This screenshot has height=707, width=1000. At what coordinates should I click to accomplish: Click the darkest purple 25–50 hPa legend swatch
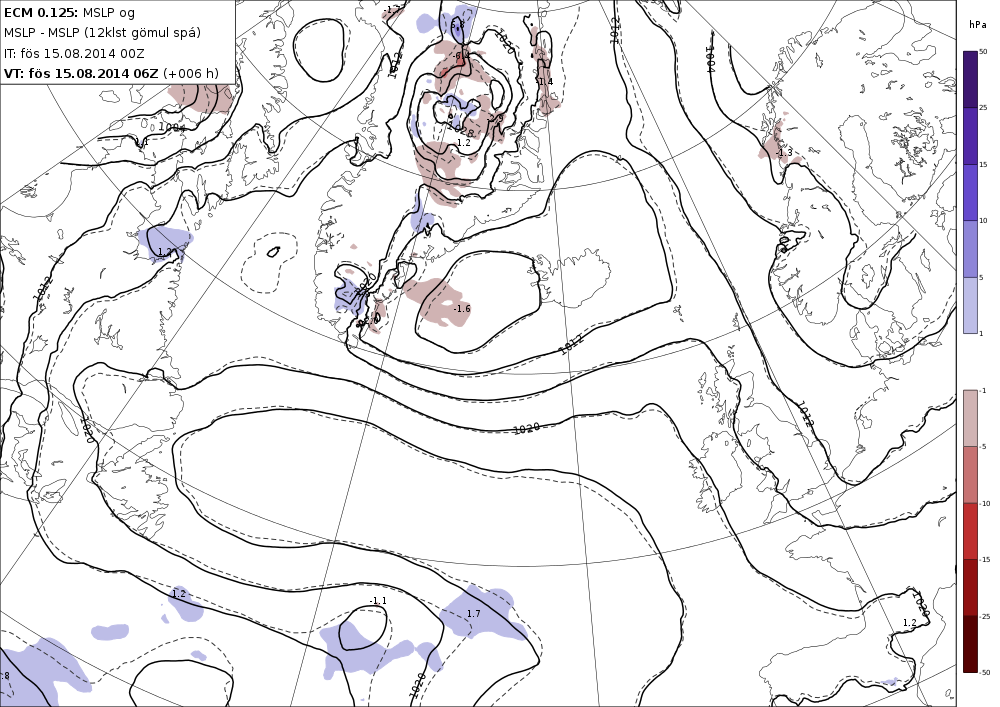click(x=969, y=79)
